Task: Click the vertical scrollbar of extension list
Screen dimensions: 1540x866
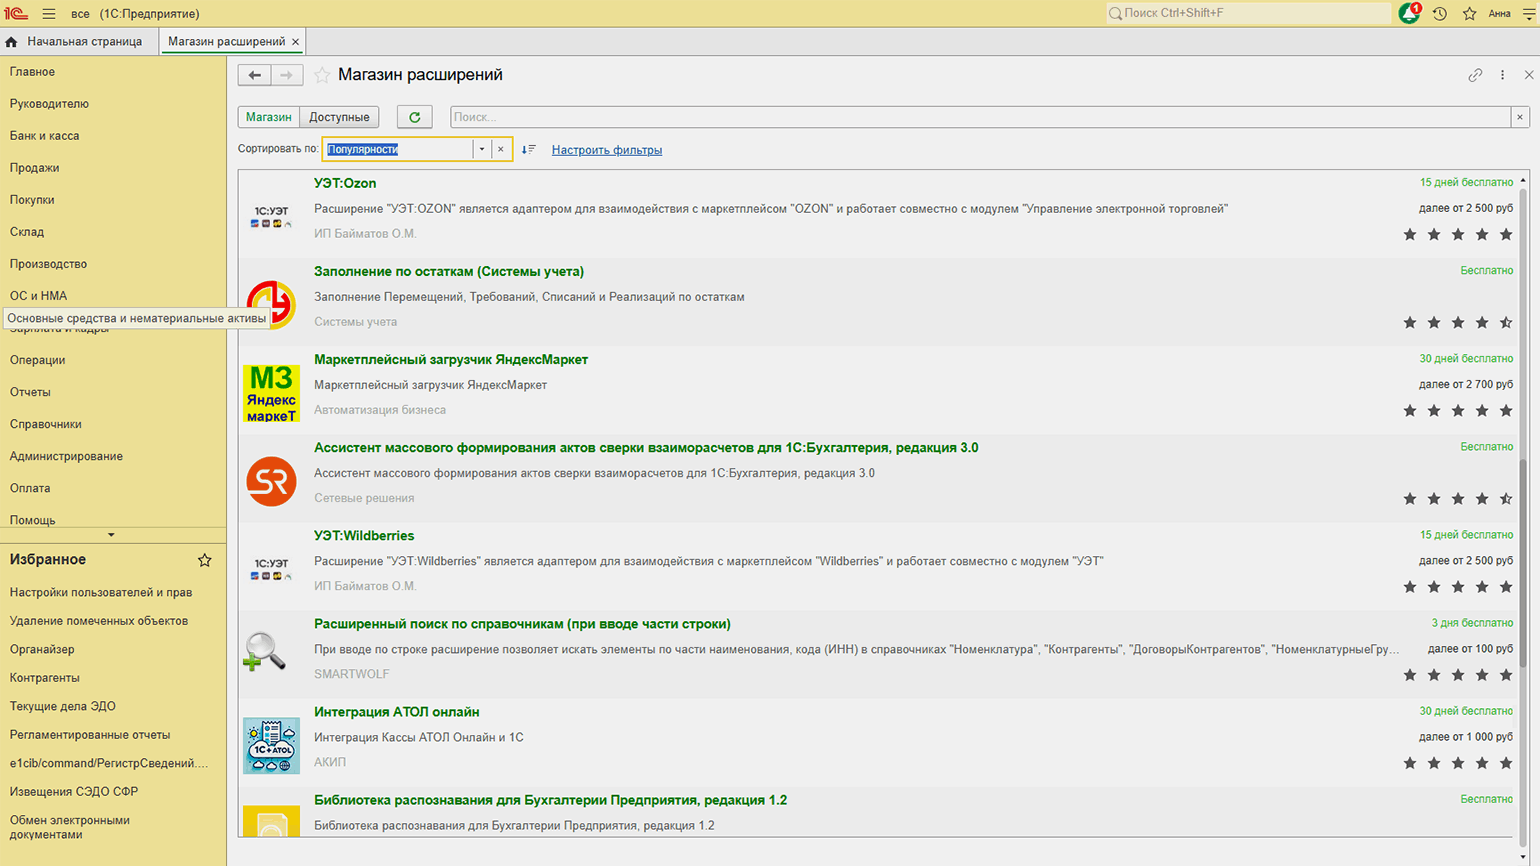Action: (1523, 560)
